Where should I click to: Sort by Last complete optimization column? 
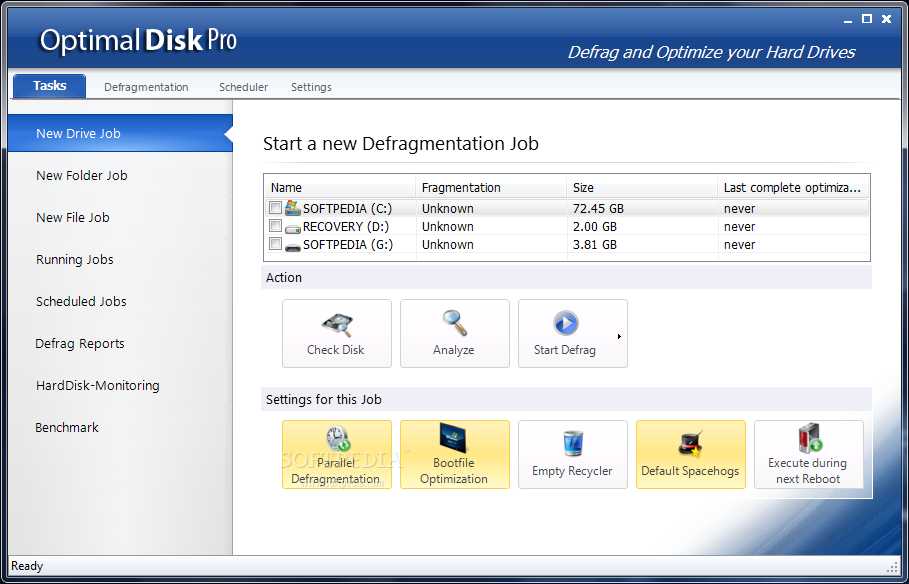[x=794, y=188]
